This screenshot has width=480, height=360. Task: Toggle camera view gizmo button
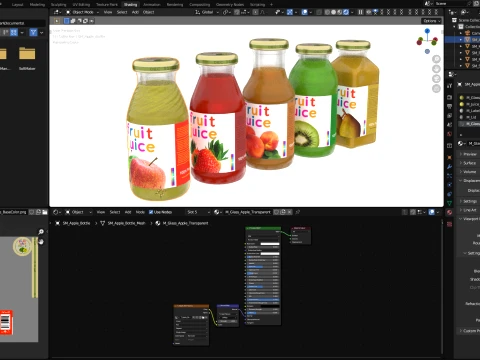click(x=436, y=79)
